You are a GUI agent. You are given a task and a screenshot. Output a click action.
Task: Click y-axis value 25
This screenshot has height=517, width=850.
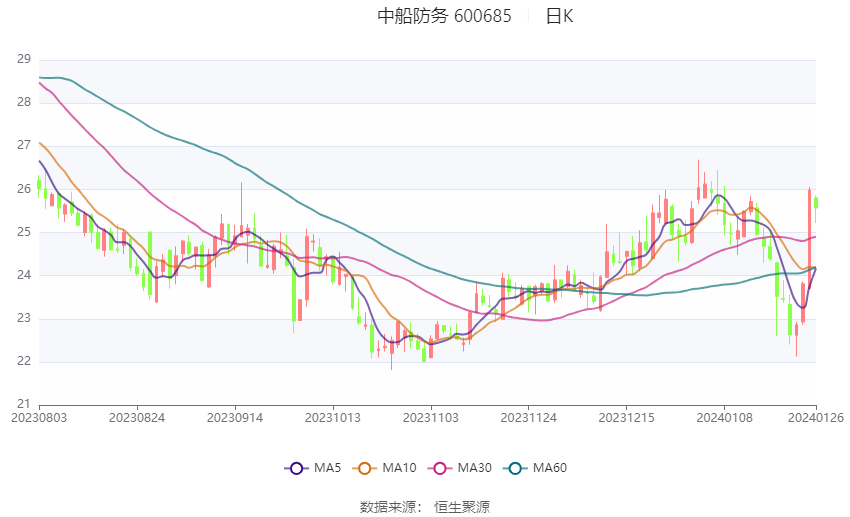[24, 232]
